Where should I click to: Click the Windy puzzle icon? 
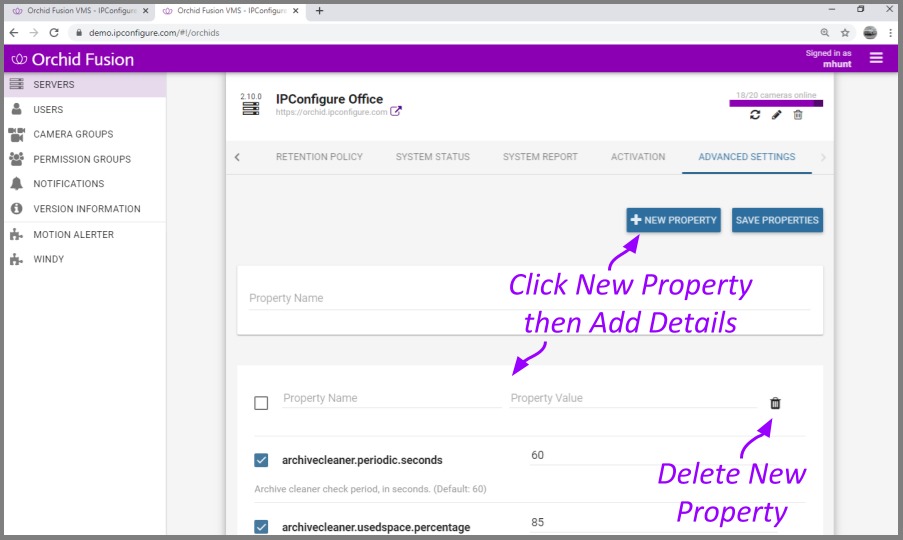[x=17, y=259]
